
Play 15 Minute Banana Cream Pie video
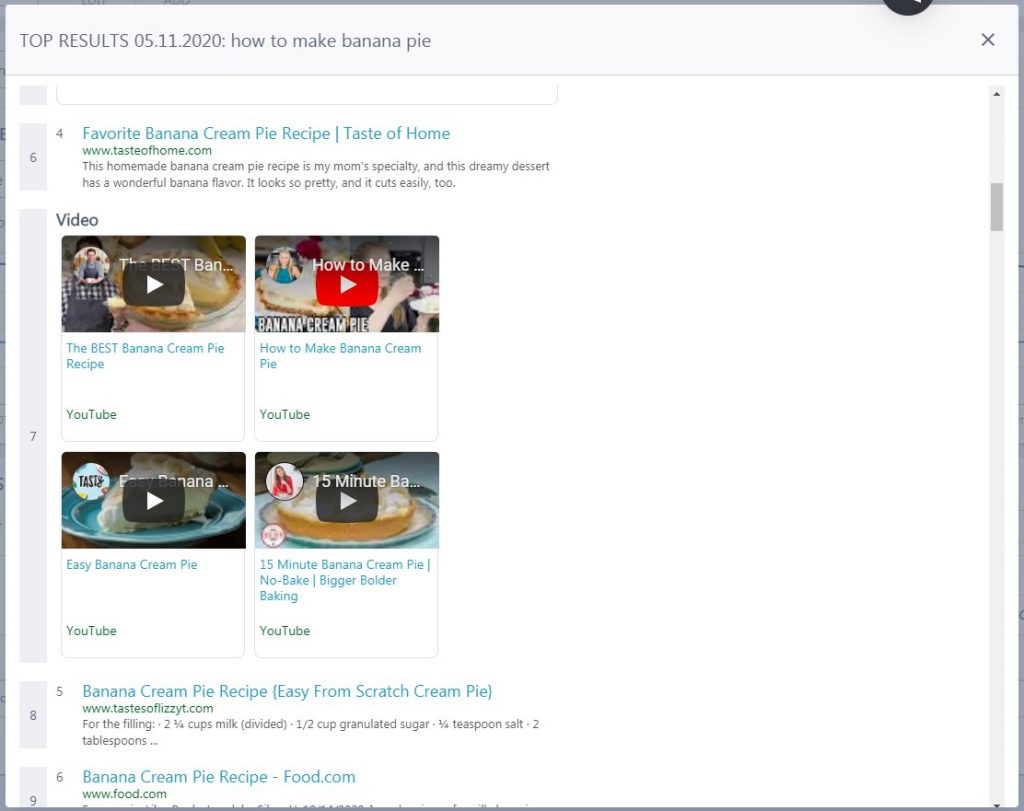347,501
